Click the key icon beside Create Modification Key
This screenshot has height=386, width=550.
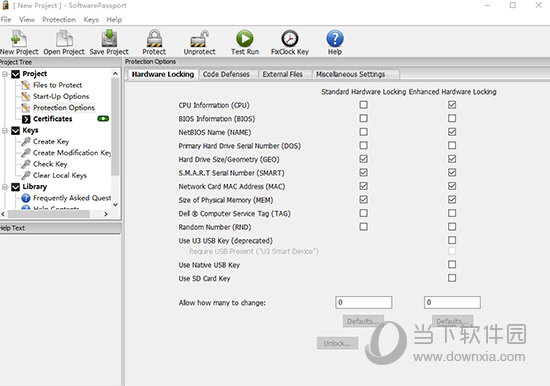[x=26, y=153]
